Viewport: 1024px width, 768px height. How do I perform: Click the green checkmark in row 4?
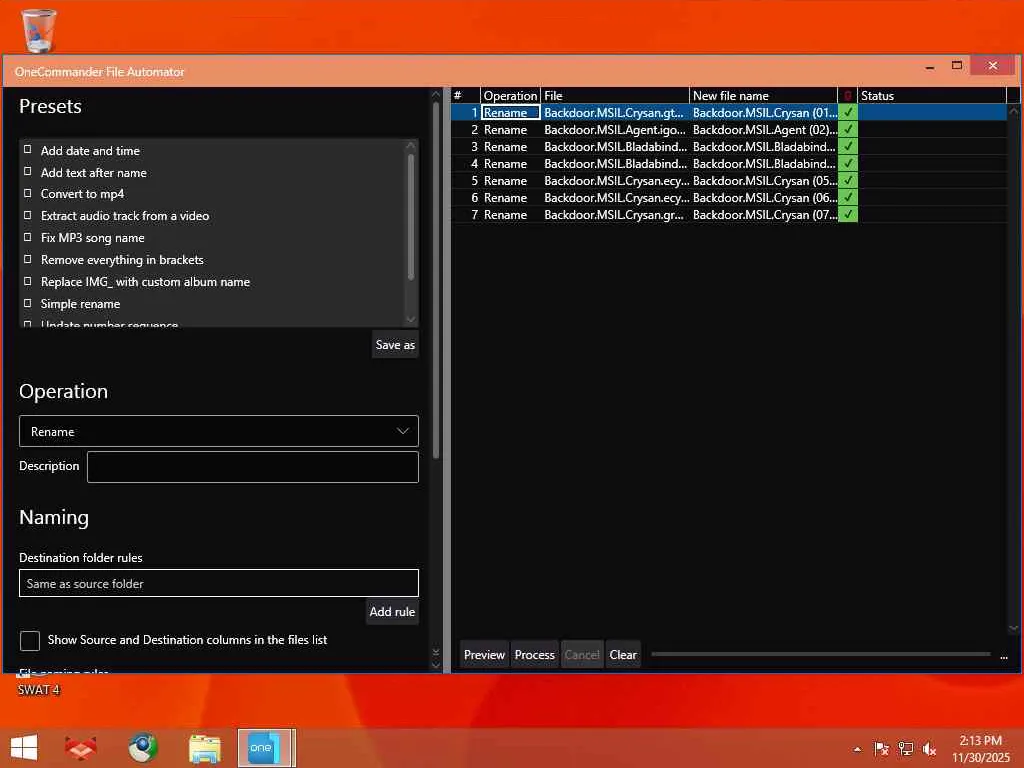tap(848, 163)
